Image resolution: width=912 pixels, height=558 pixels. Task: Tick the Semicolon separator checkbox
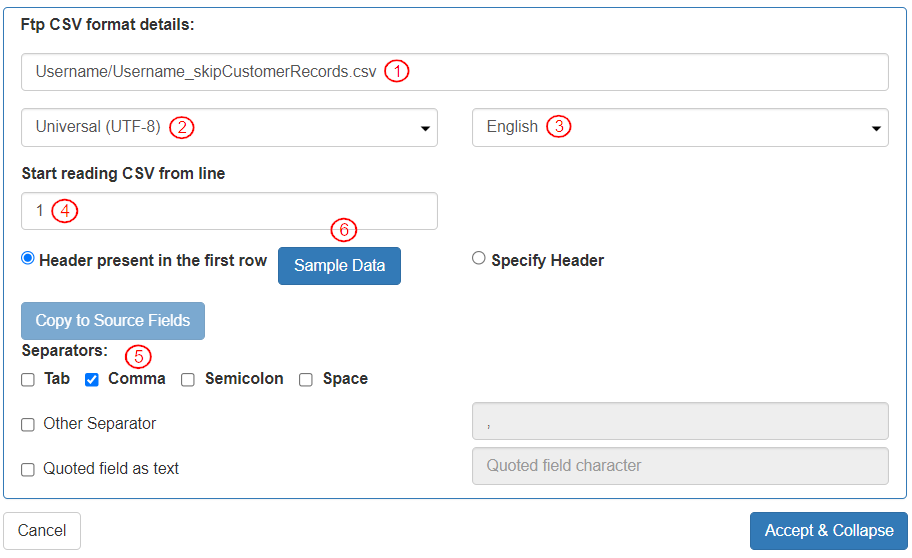(187, 380)
